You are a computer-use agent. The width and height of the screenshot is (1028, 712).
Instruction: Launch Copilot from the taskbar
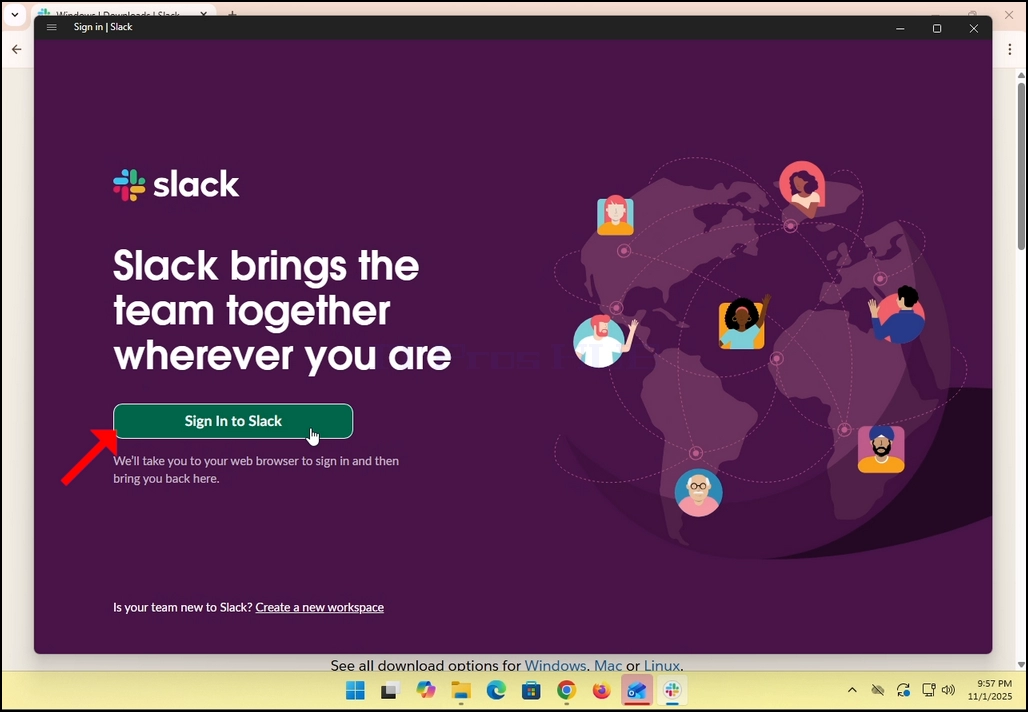click(426, 690)
